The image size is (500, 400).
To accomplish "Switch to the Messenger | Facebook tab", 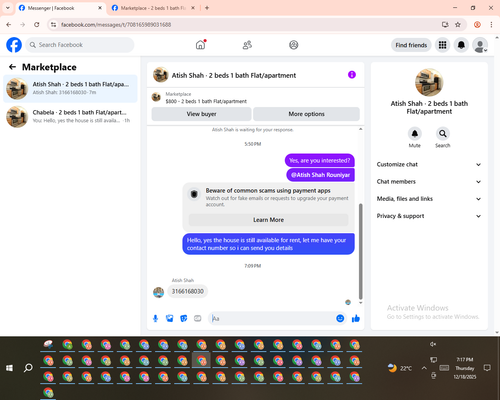I will [61, 8].
